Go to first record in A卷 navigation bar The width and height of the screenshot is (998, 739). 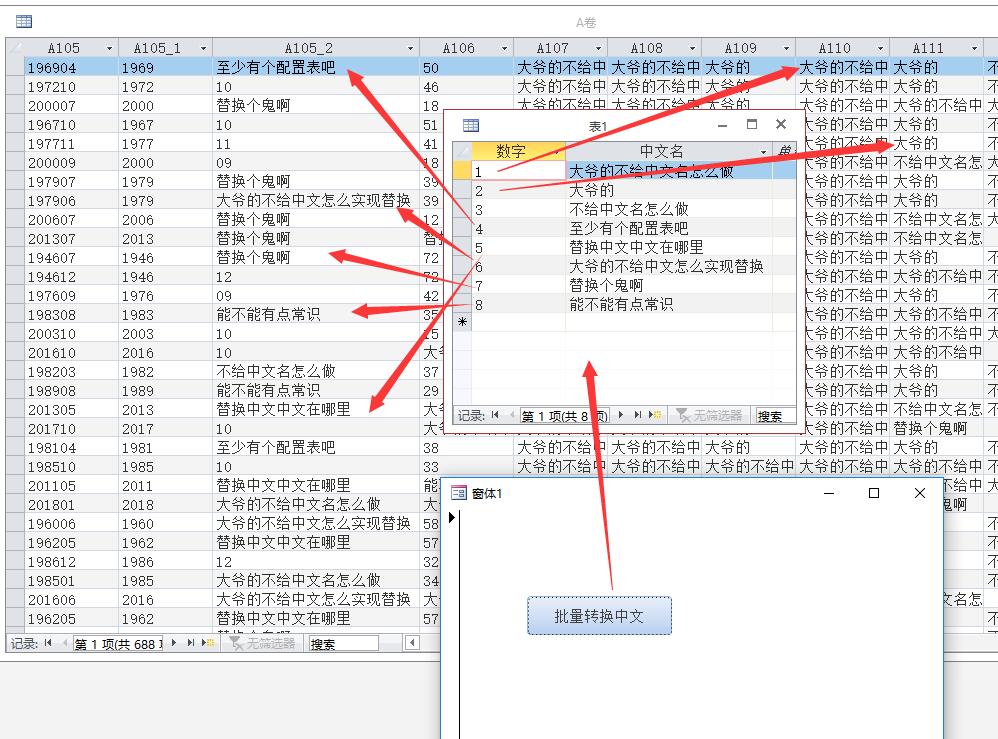coord(48,644)
